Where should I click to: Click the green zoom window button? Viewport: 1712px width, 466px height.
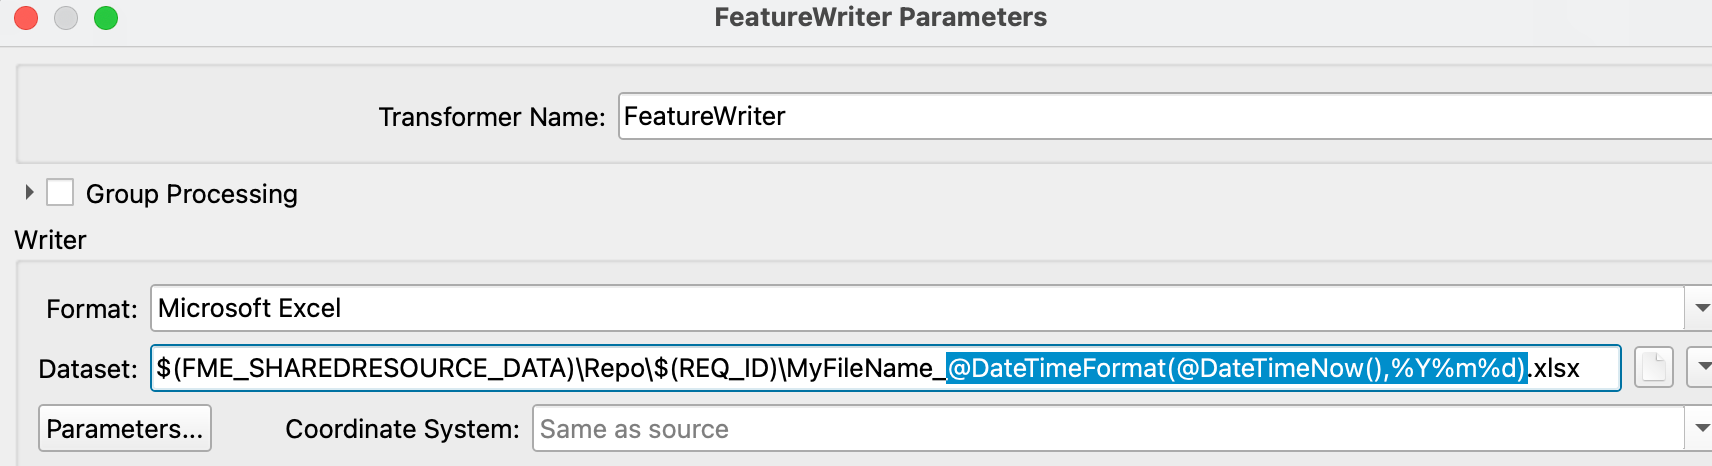pyautogui.click(x=106, y=18)
